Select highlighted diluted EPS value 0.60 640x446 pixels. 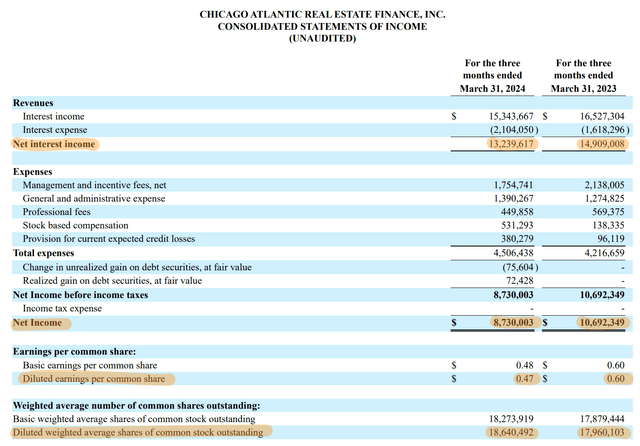[x=616, y=379]
